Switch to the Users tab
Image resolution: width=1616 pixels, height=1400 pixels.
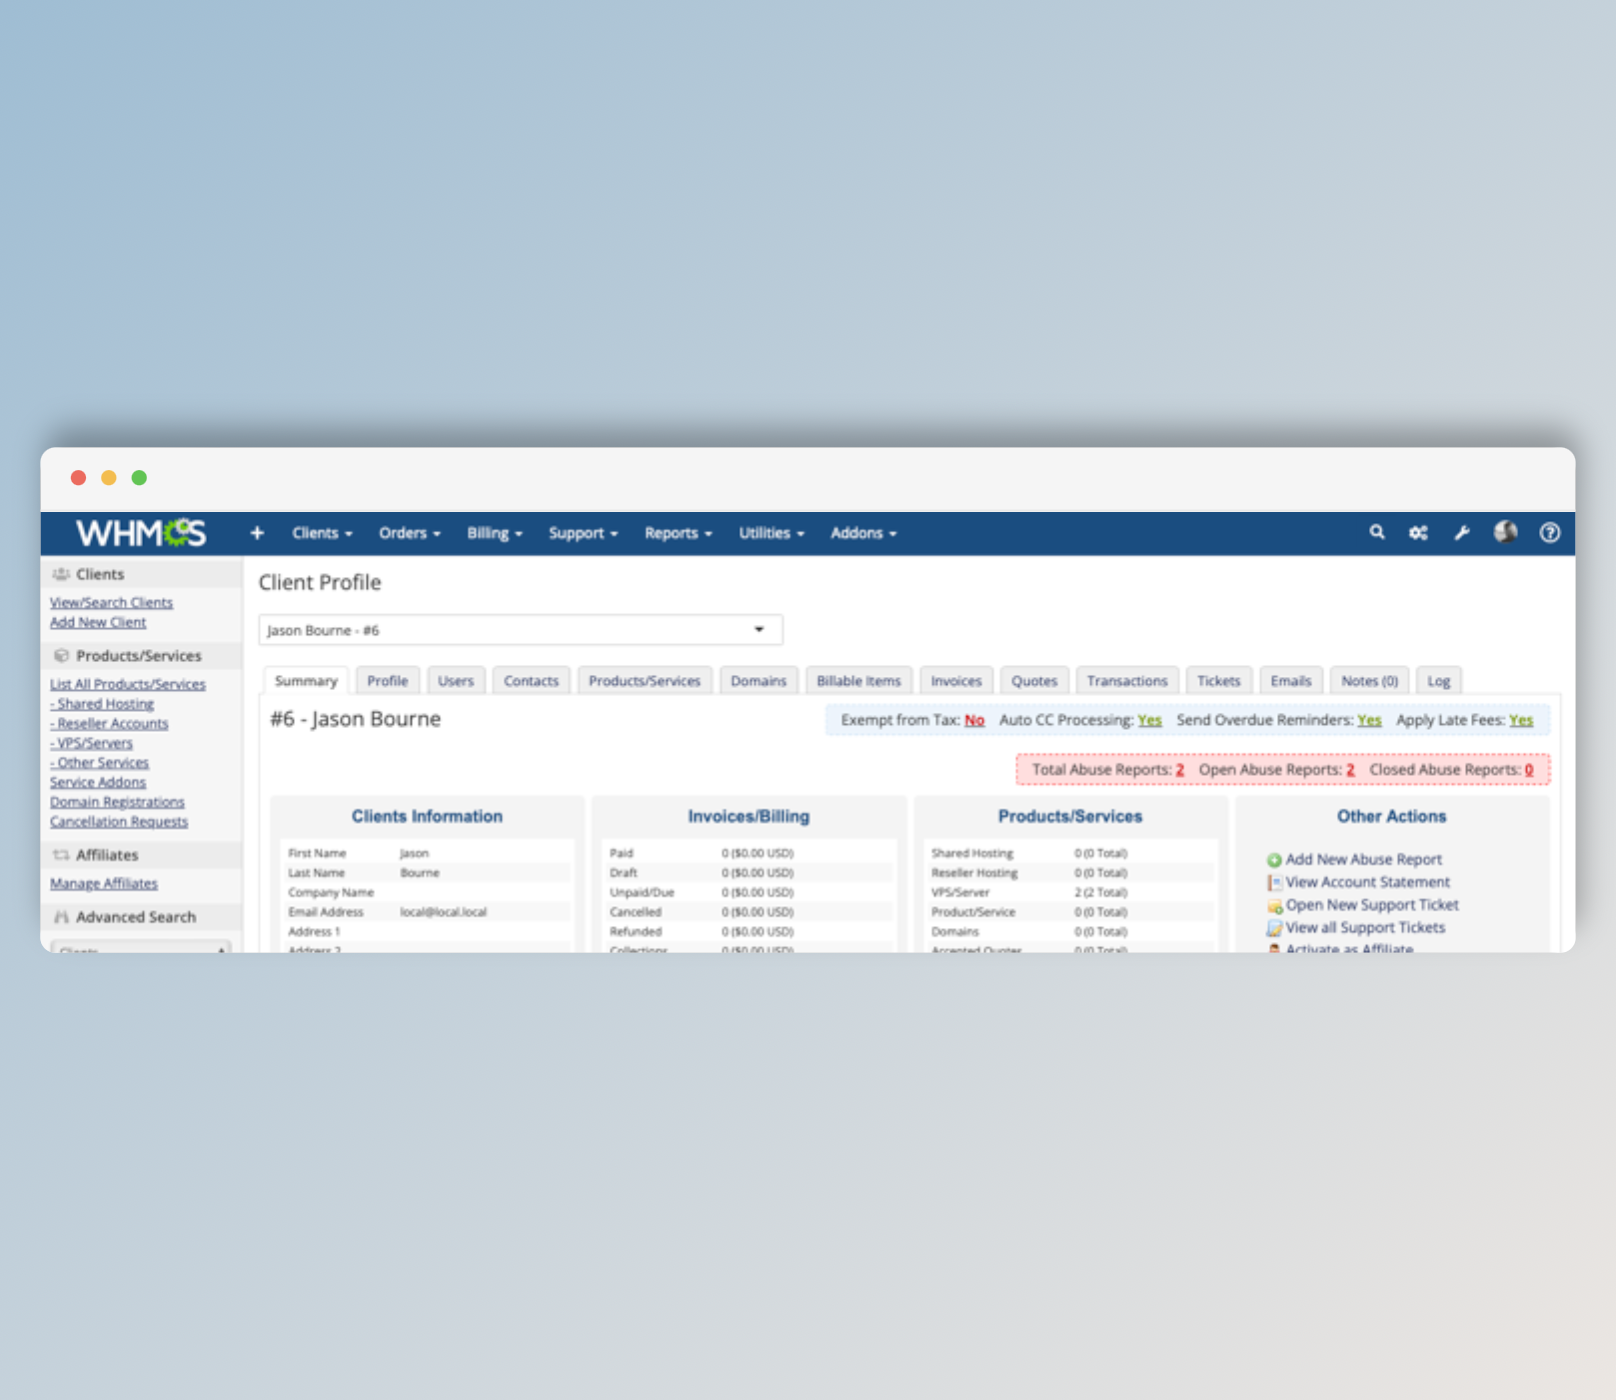(x=456, y=681)
